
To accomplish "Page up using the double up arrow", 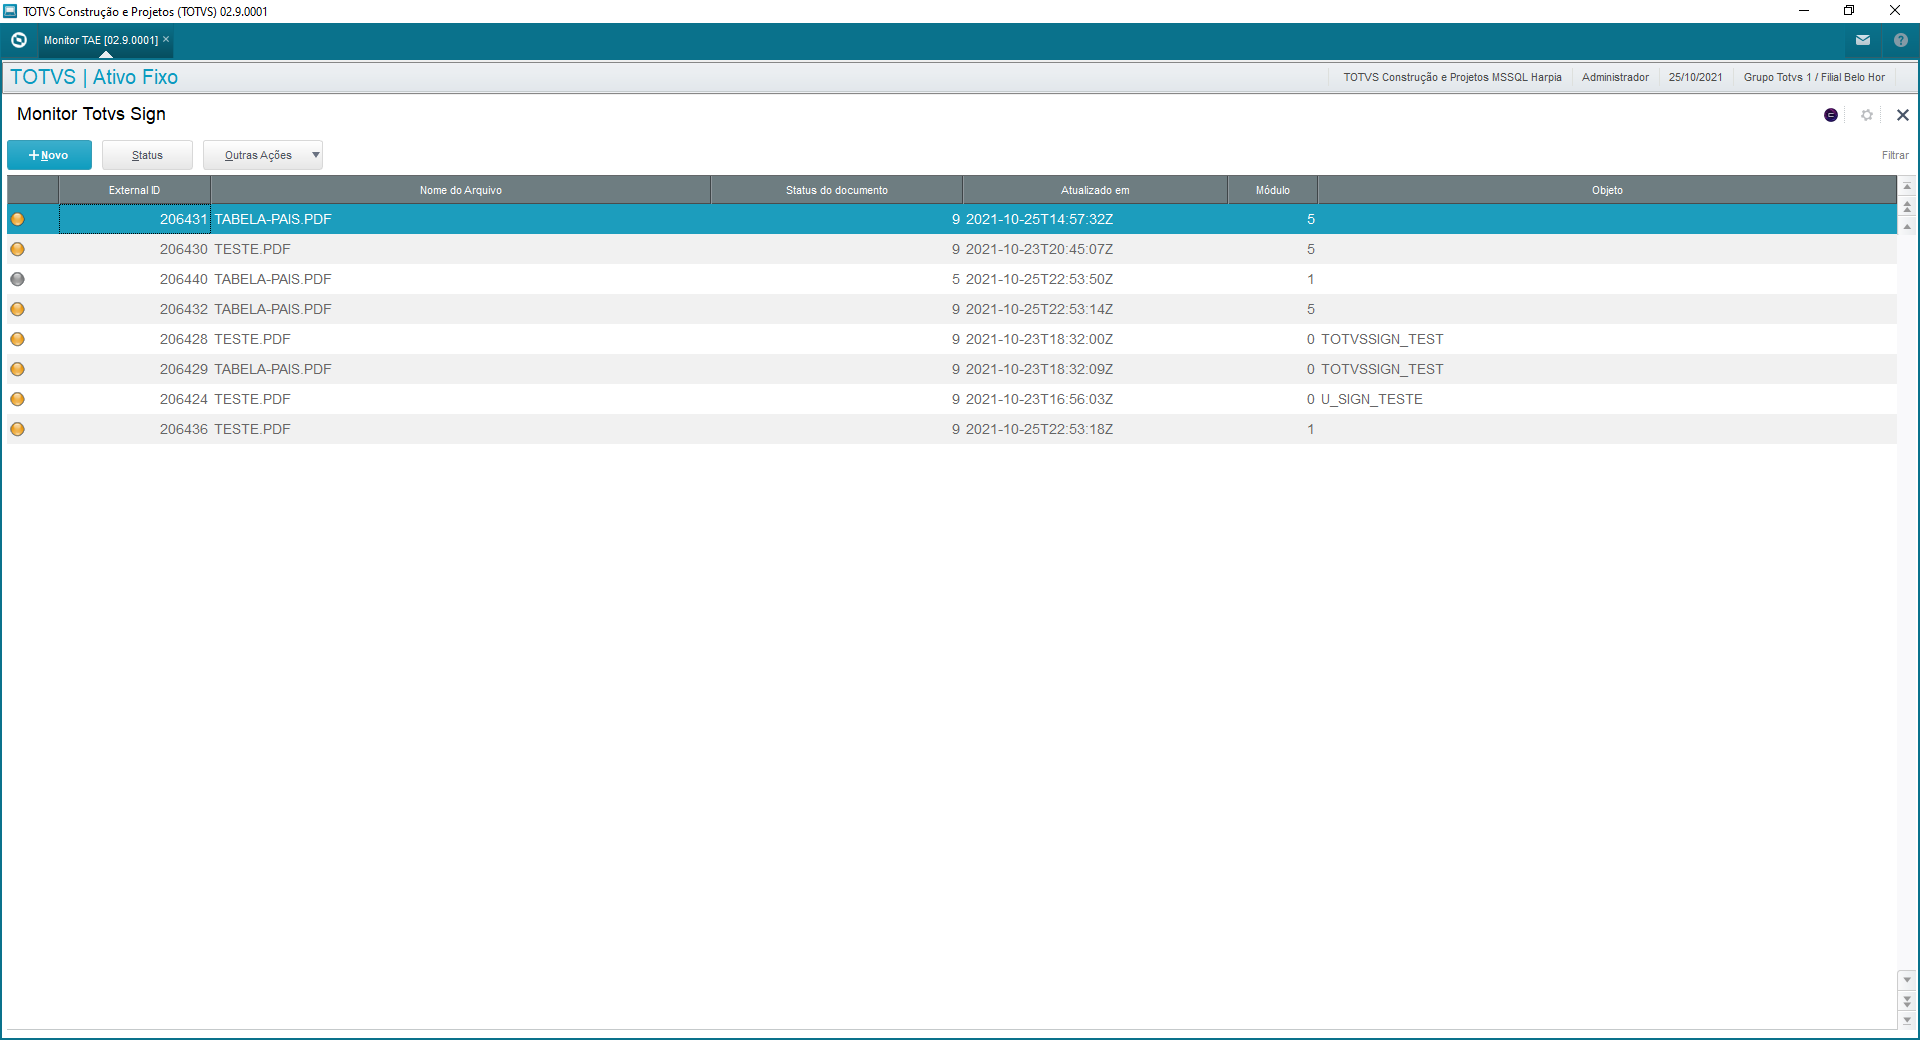I will point(1908,207).
